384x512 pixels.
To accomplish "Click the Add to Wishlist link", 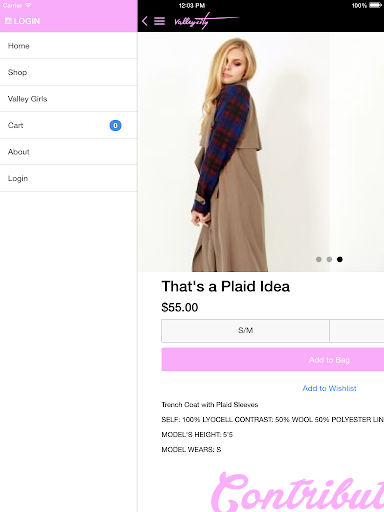I will click(329, 388).
